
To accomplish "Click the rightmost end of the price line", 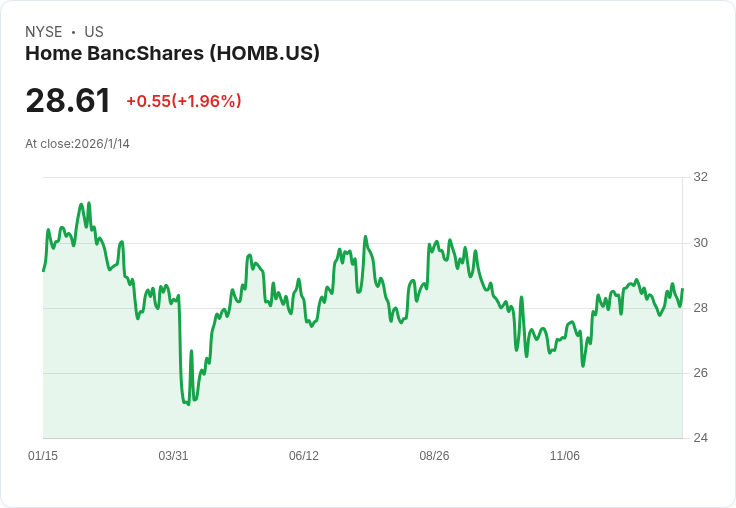I will 682,290.
